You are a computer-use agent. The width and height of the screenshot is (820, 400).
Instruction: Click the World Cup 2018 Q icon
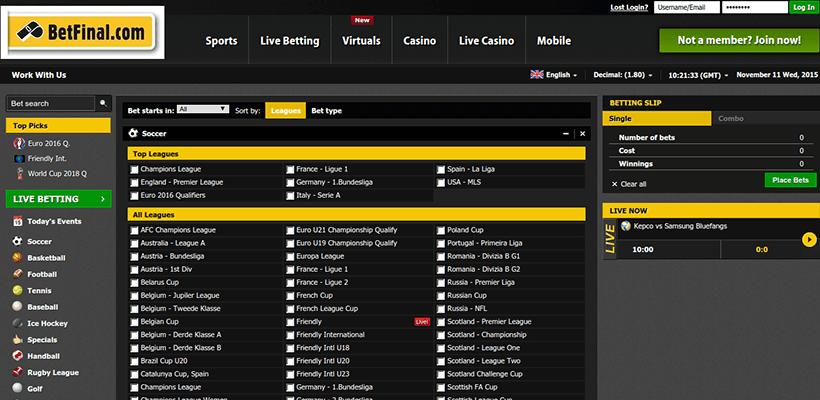pos(19,173)
